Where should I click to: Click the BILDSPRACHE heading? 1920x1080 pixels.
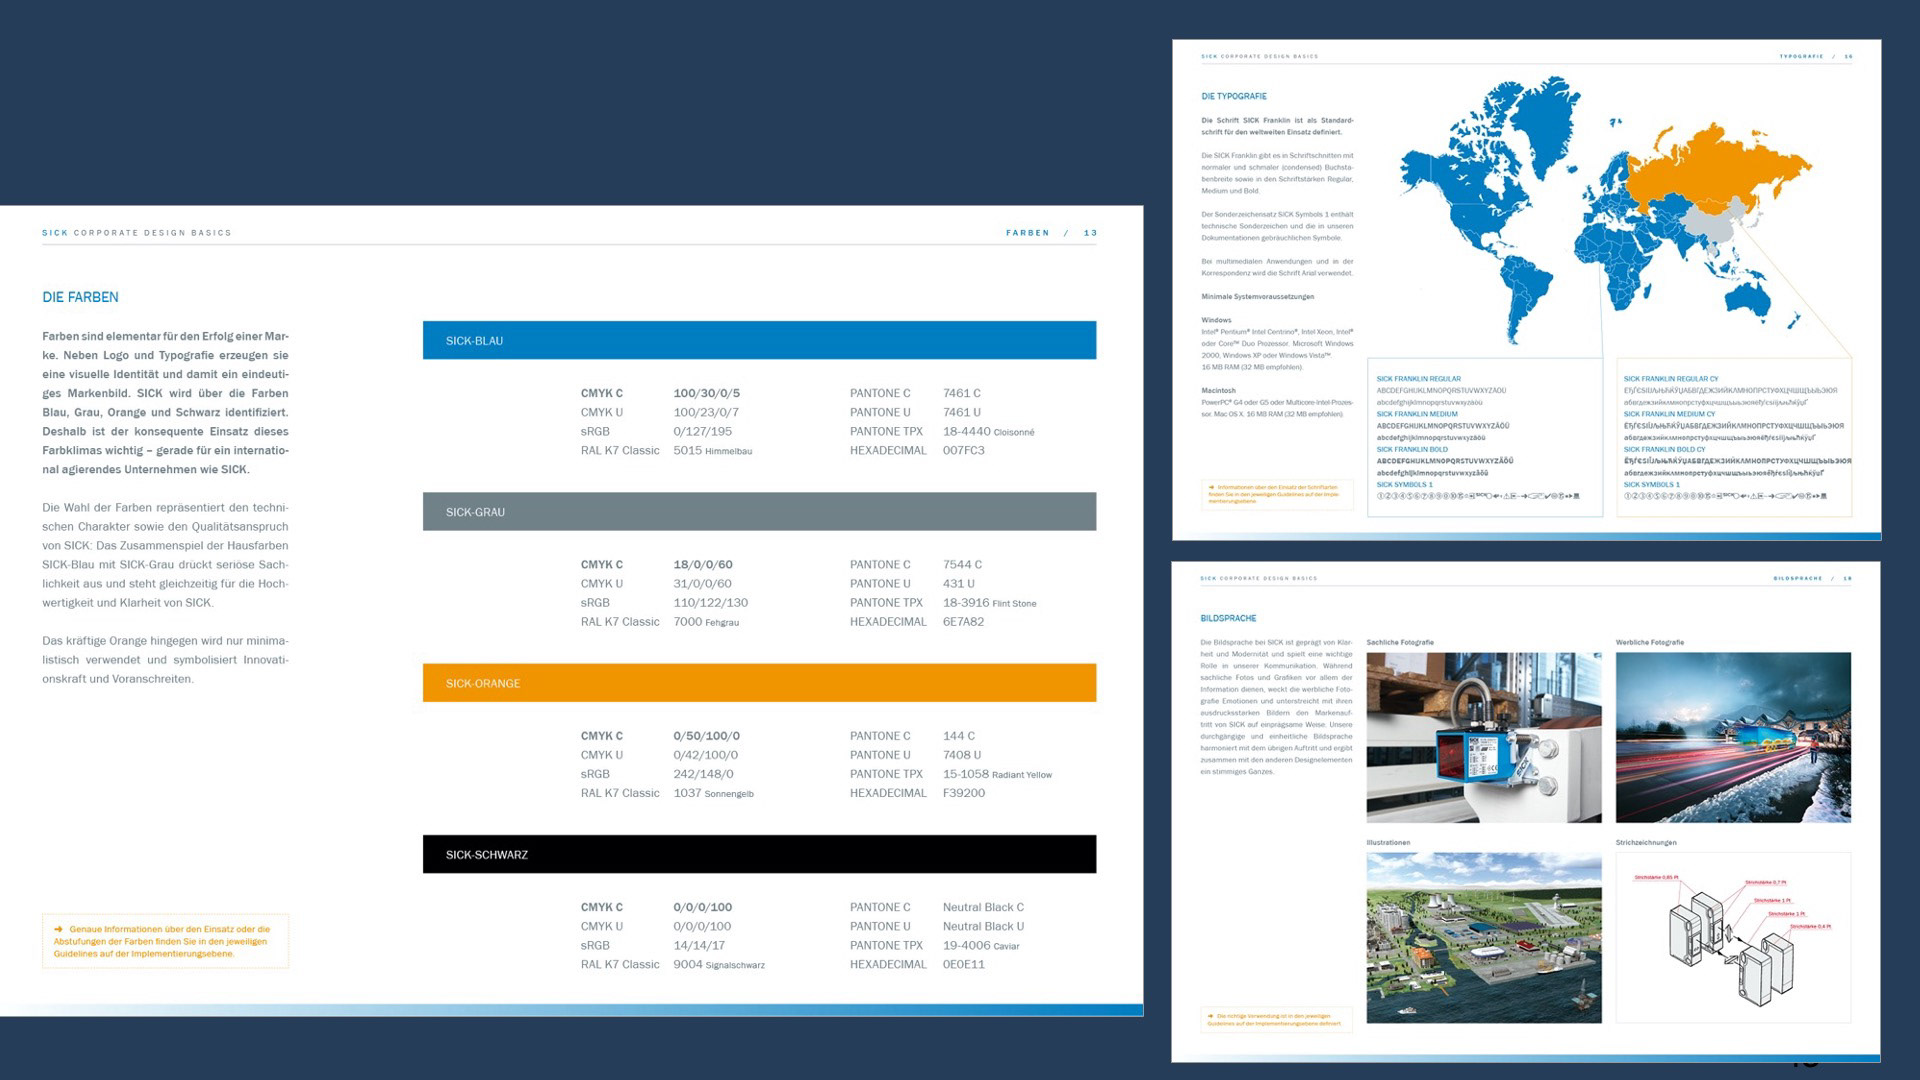pos(1228,618)
